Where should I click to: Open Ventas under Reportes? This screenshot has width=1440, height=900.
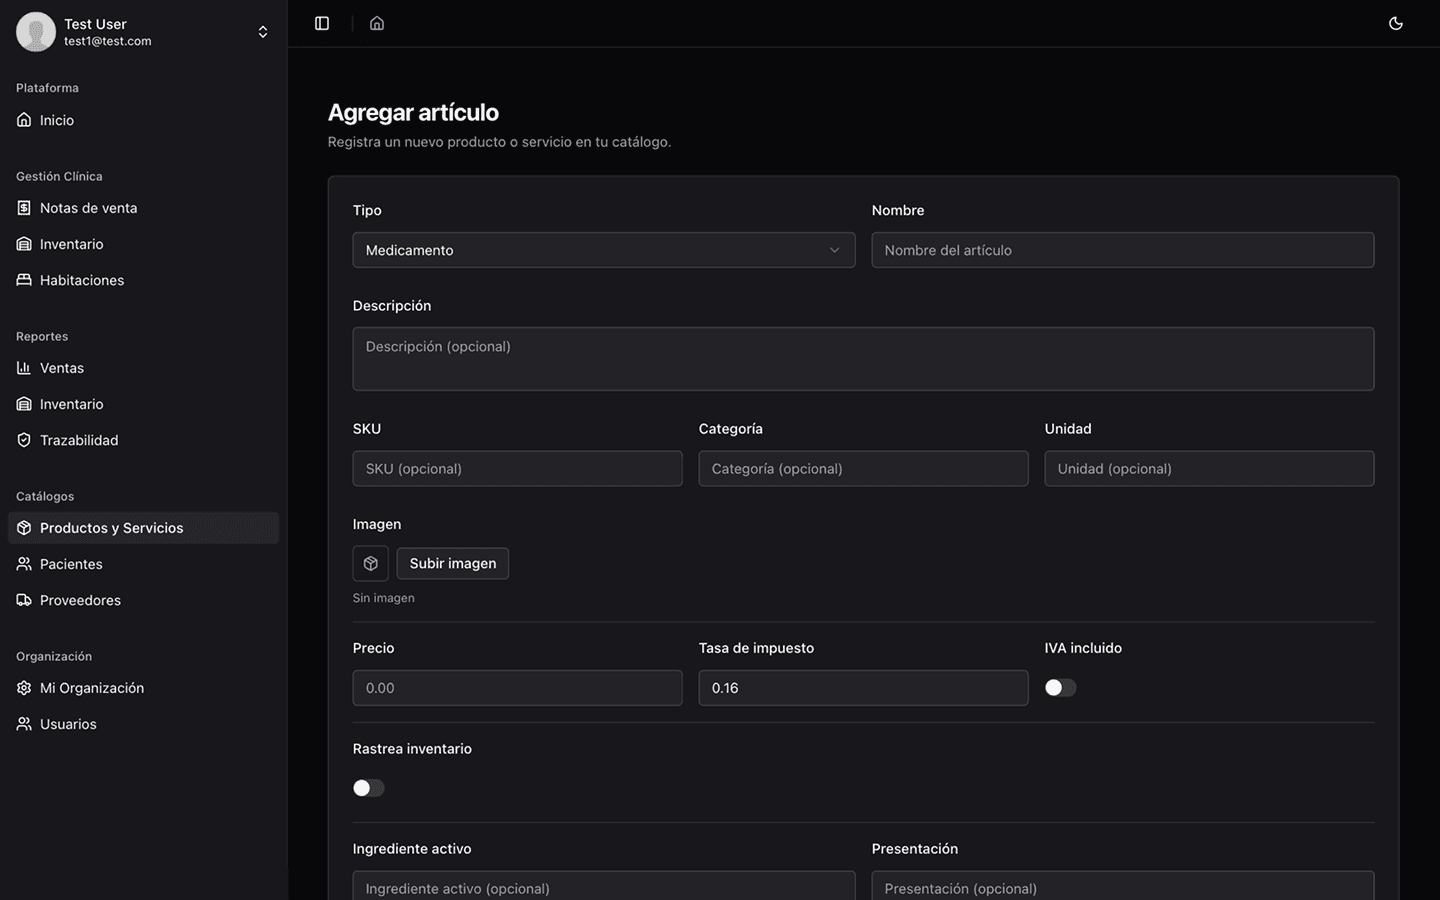click(x=62, y=368)
